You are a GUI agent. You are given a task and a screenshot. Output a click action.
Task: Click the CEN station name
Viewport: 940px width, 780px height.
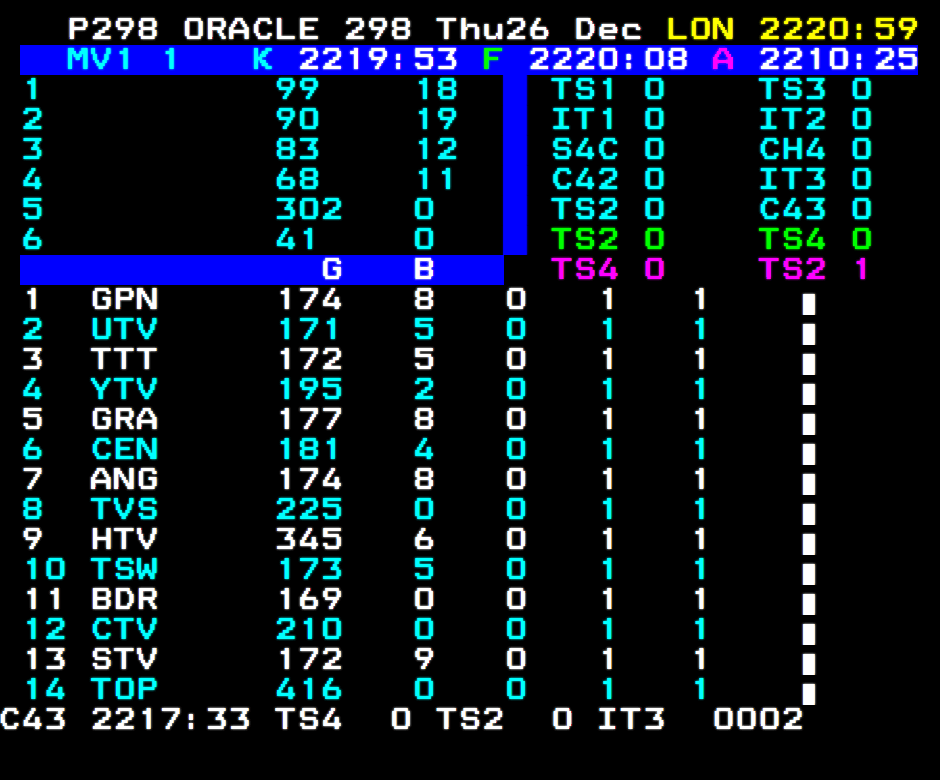pyautogui.click(x=124, y=448)
